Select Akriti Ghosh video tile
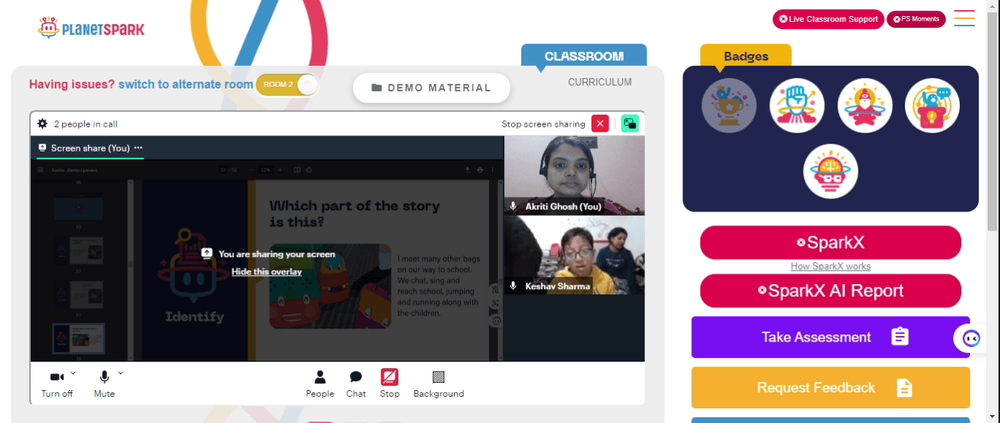Viewport: 1000px width, 423px height. tap(574, 175)
